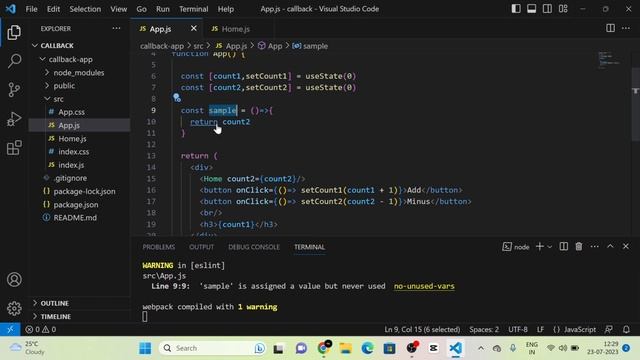Open the Run and Debug view

(14, 119)
